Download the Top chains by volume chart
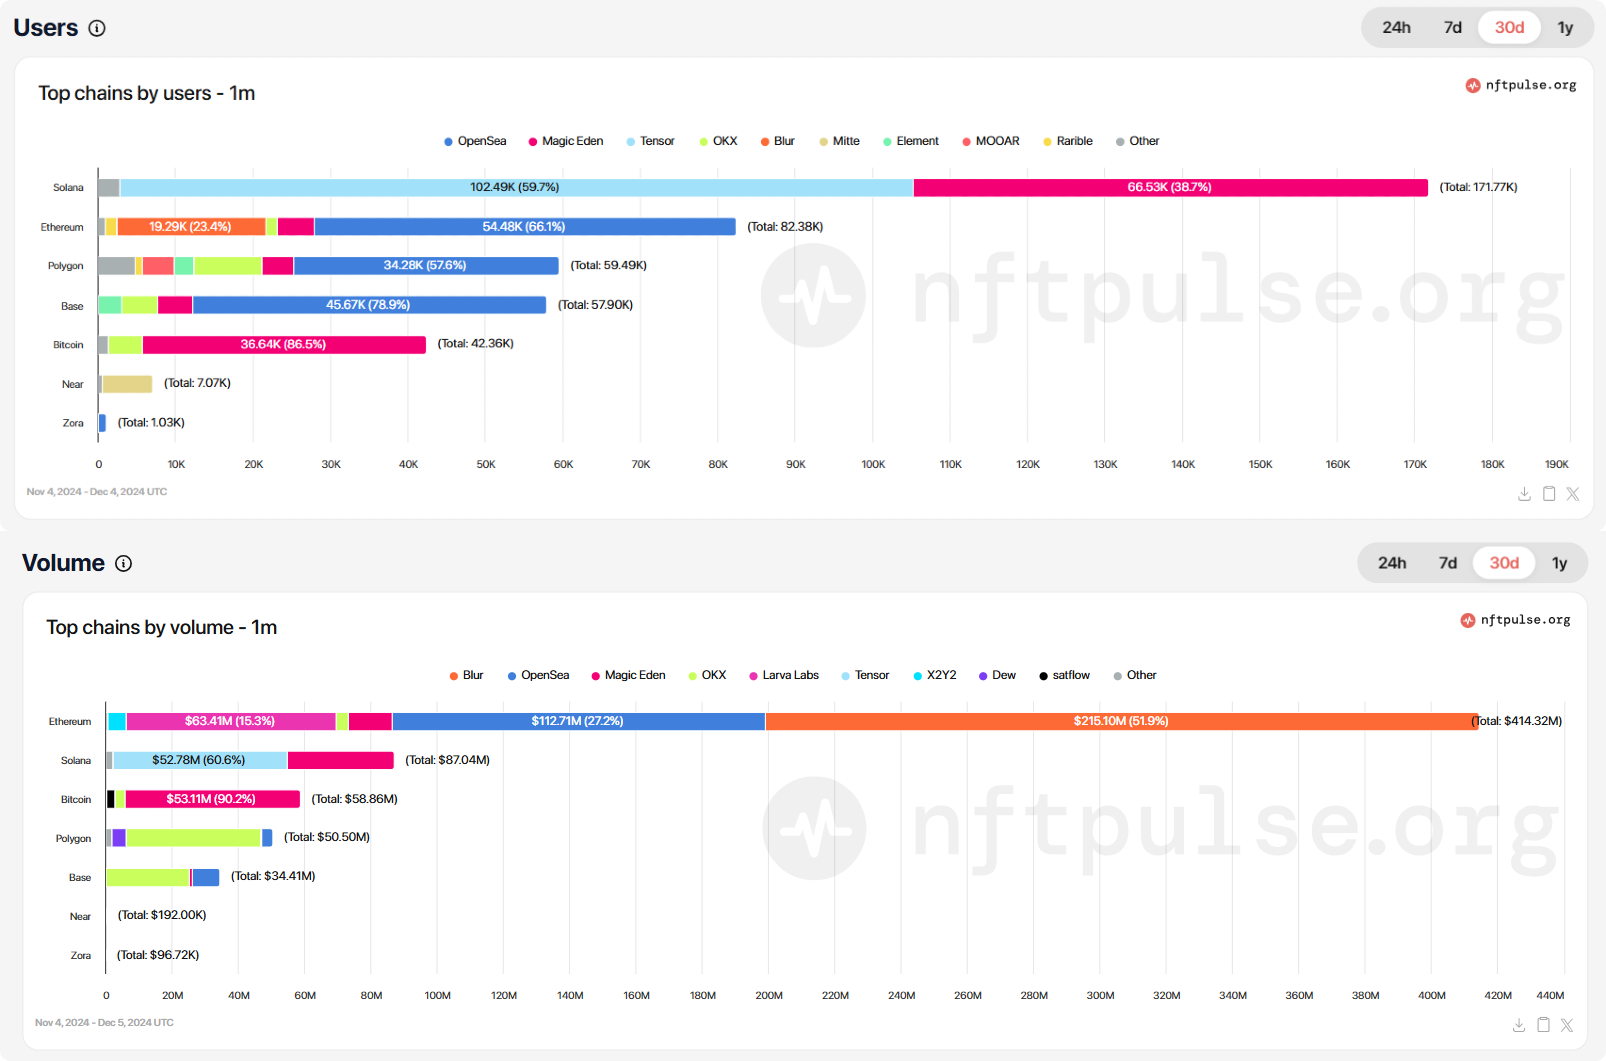This screenshot has height=1061, width=1606. [1518, 1025]
